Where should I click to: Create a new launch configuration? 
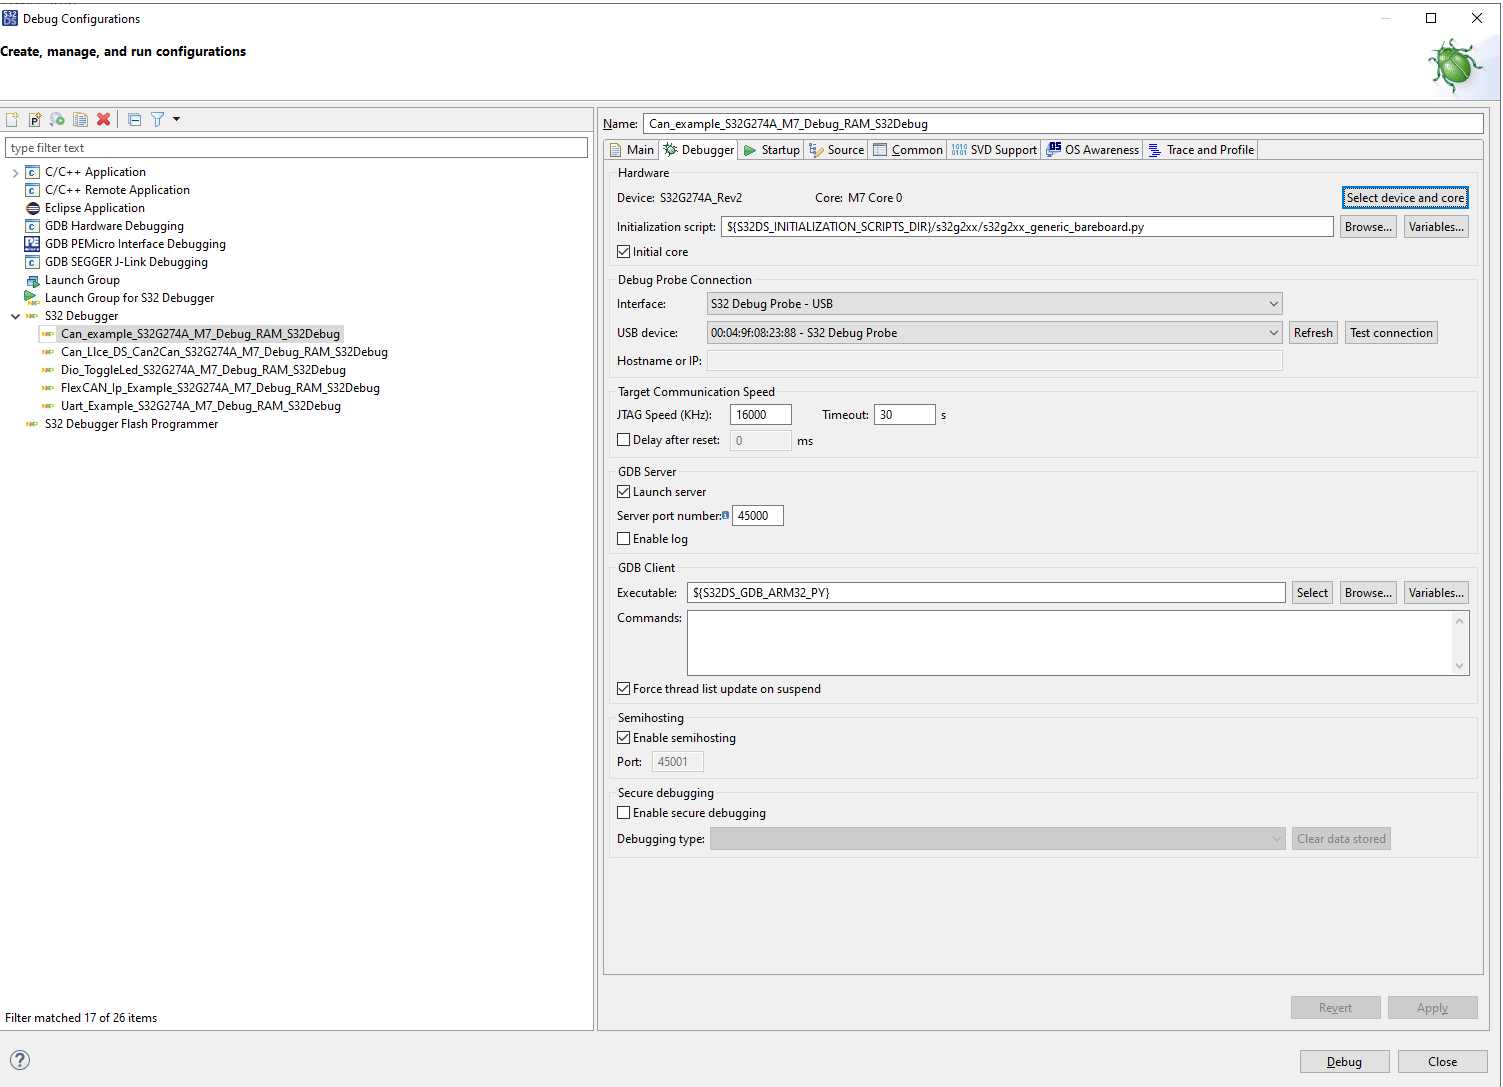click(x=12, y=119)
